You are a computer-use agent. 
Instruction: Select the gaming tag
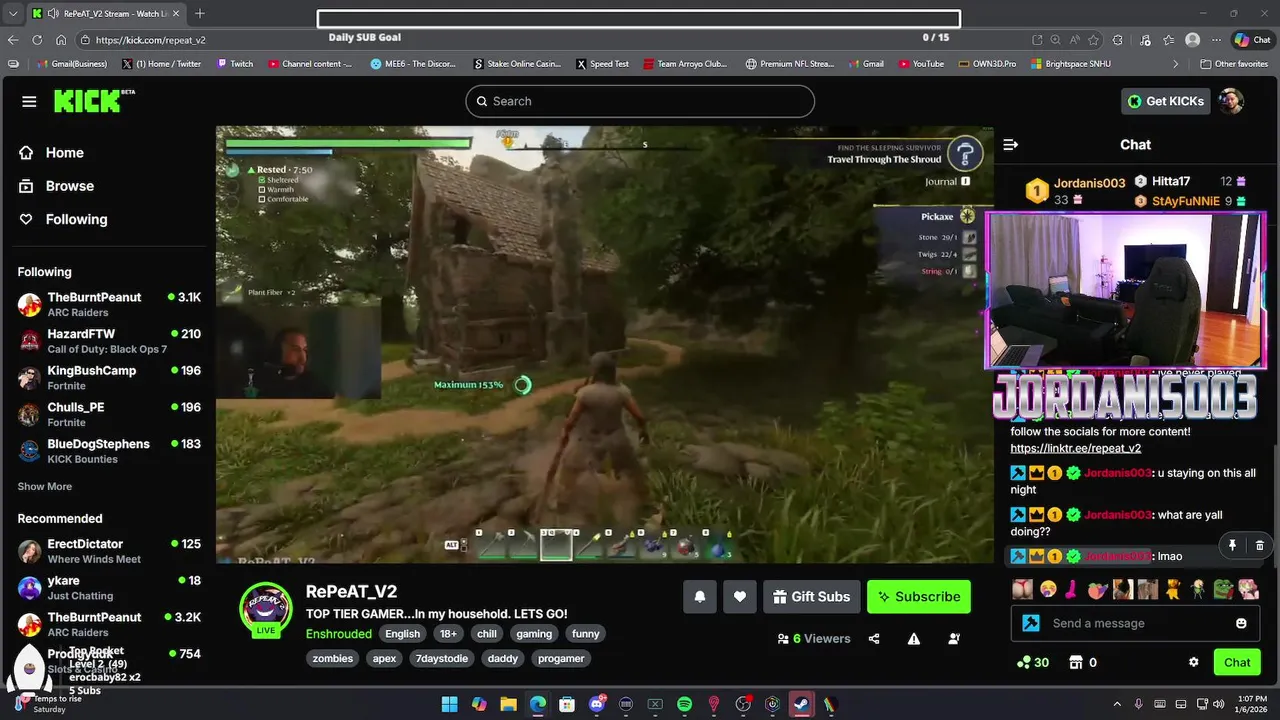tap(534, 634)
